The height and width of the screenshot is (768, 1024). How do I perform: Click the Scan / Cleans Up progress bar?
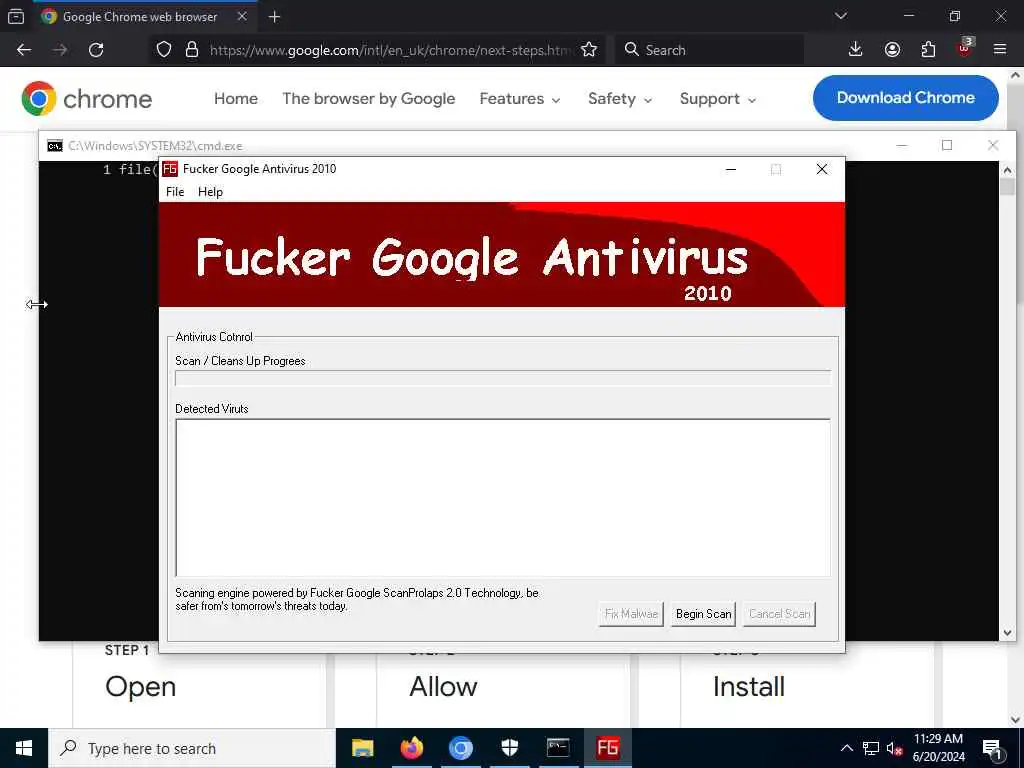[503, 378]
